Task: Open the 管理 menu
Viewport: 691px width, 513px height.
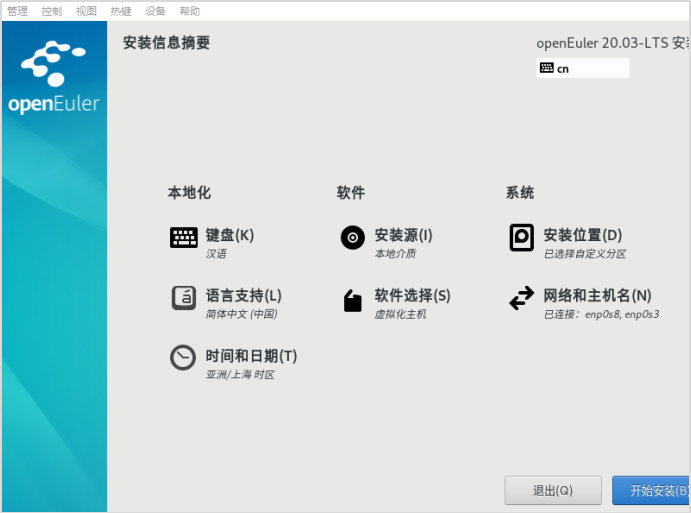Action: pos(18,11)
